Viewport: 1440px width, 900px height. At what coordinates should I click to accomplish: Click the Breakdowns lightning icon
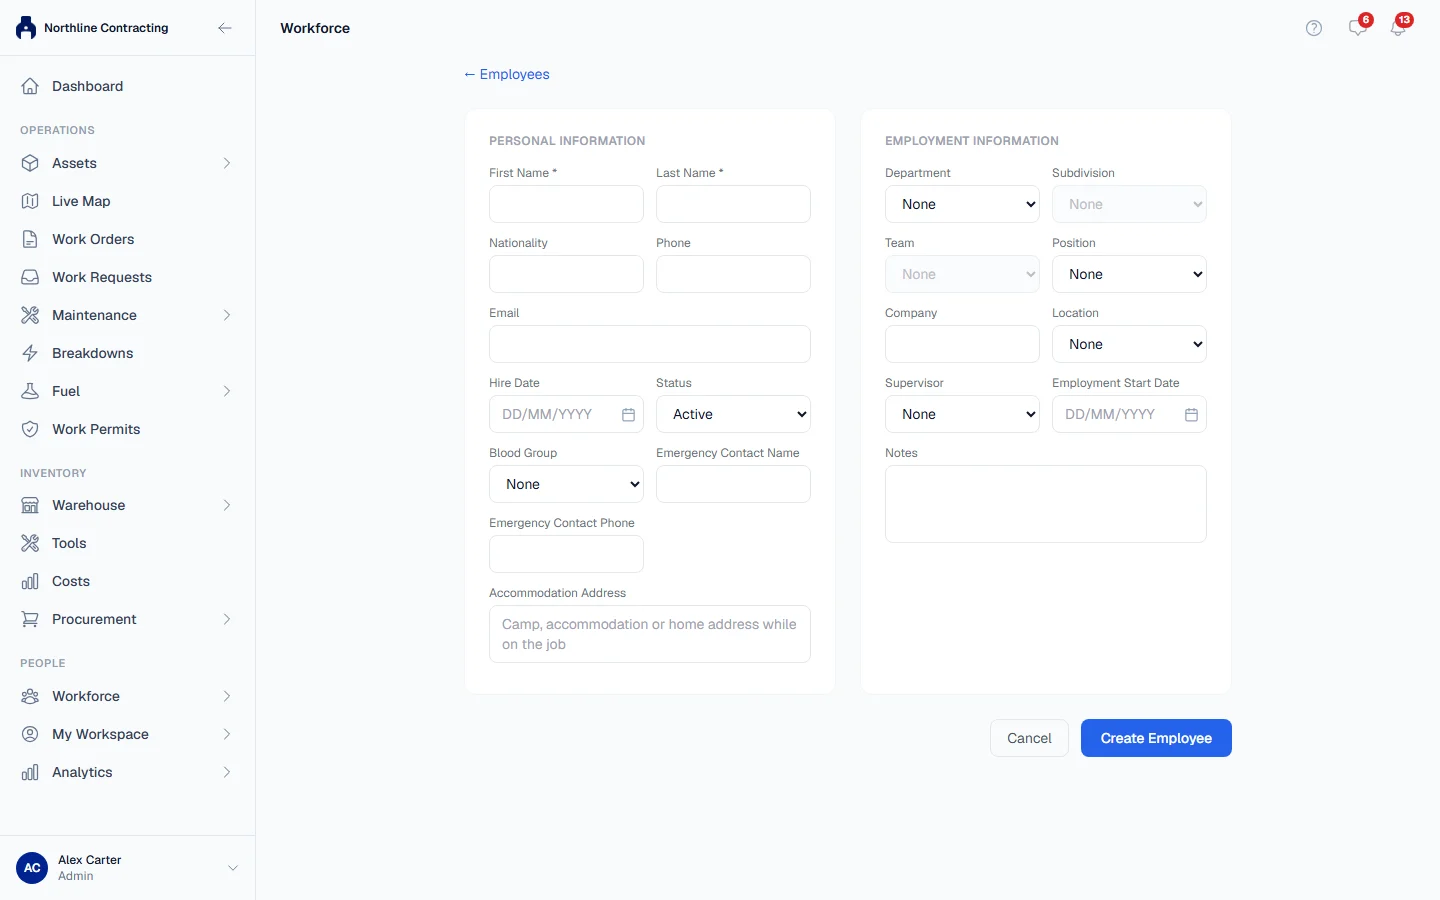pos(30,353)
